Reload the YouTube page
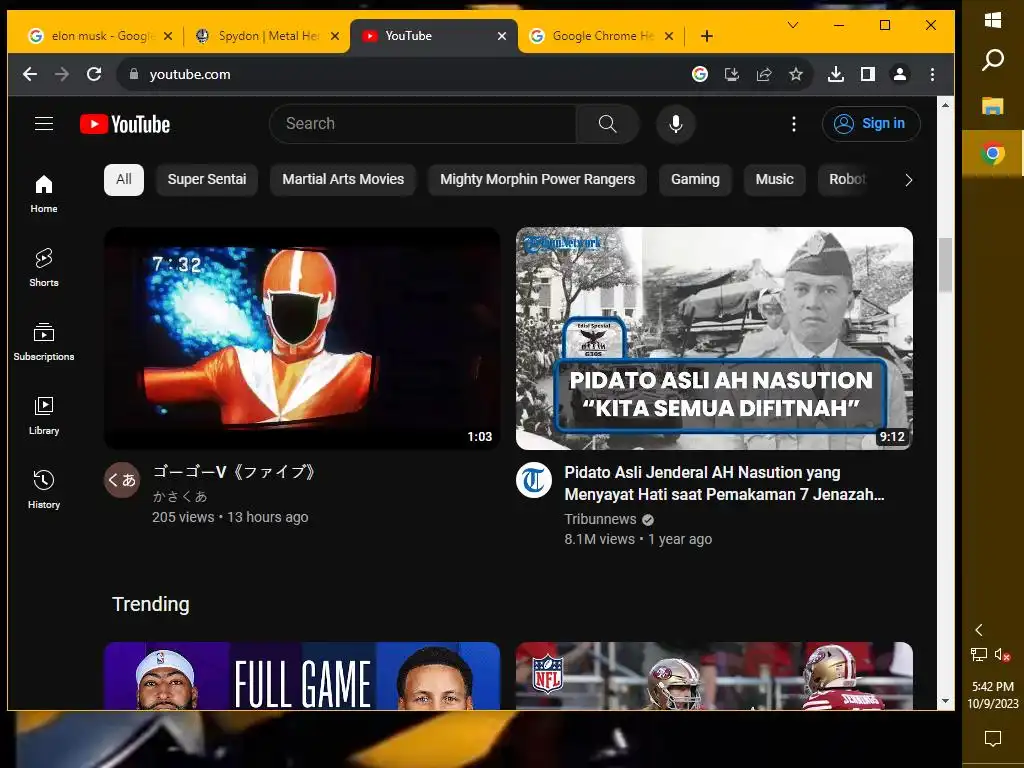This screenshot has width=1024, height=768. tap(94, 74)
